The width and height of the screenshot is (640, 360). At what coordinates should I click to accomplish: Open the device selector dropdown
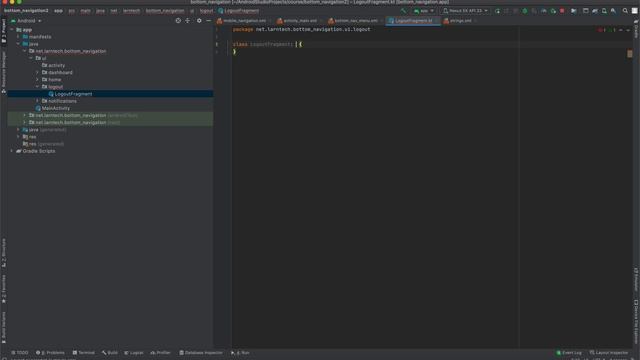[465, 11]
